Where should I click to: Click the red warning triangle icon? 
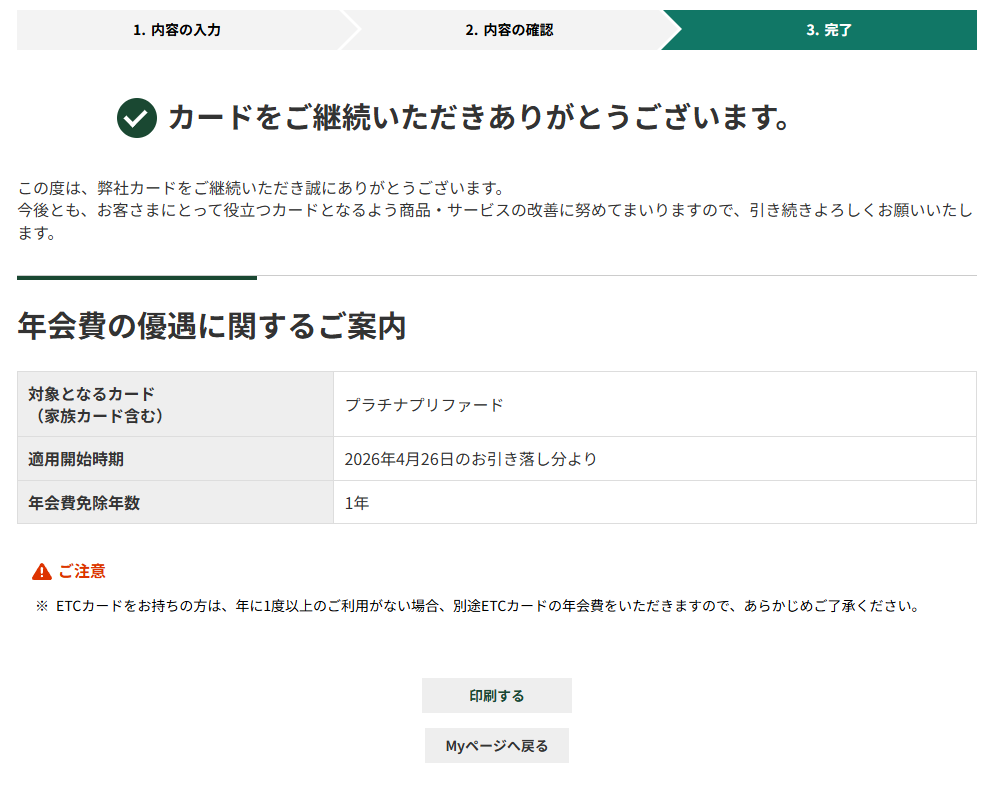click(42, 572)
